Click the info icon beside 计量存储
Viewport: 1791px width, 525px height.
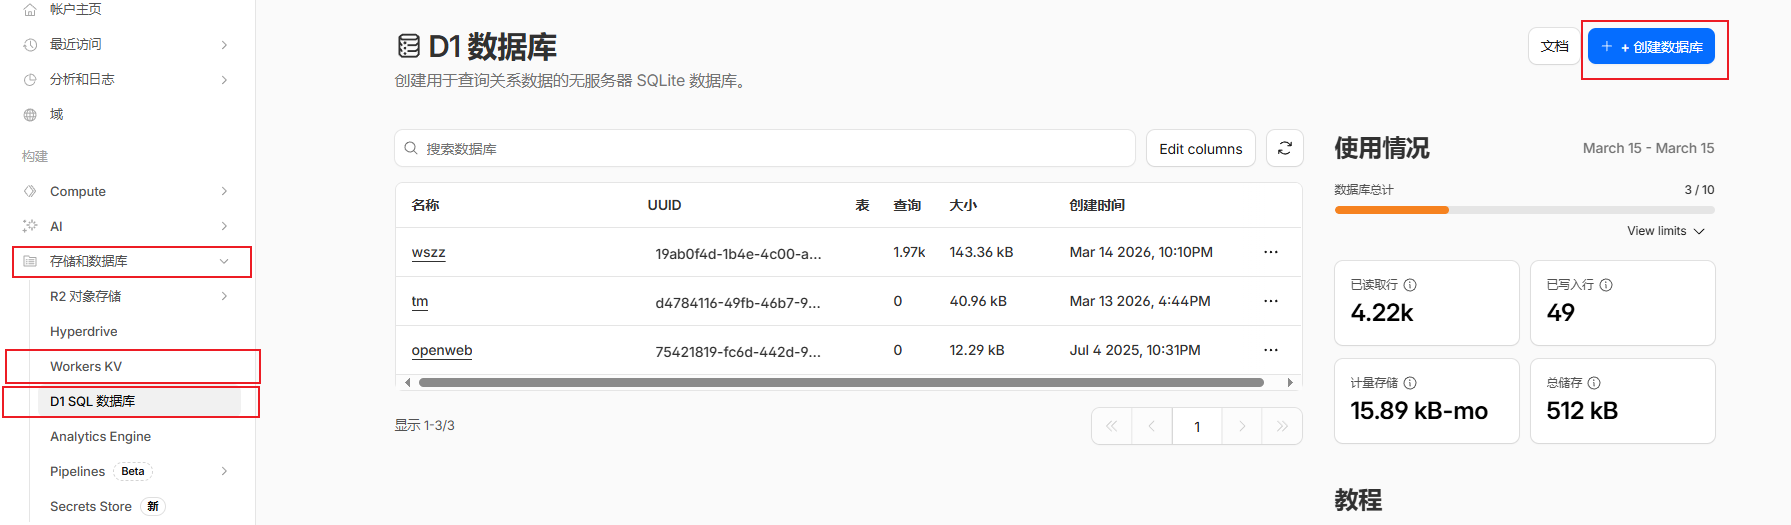(x=1410, y=383)
